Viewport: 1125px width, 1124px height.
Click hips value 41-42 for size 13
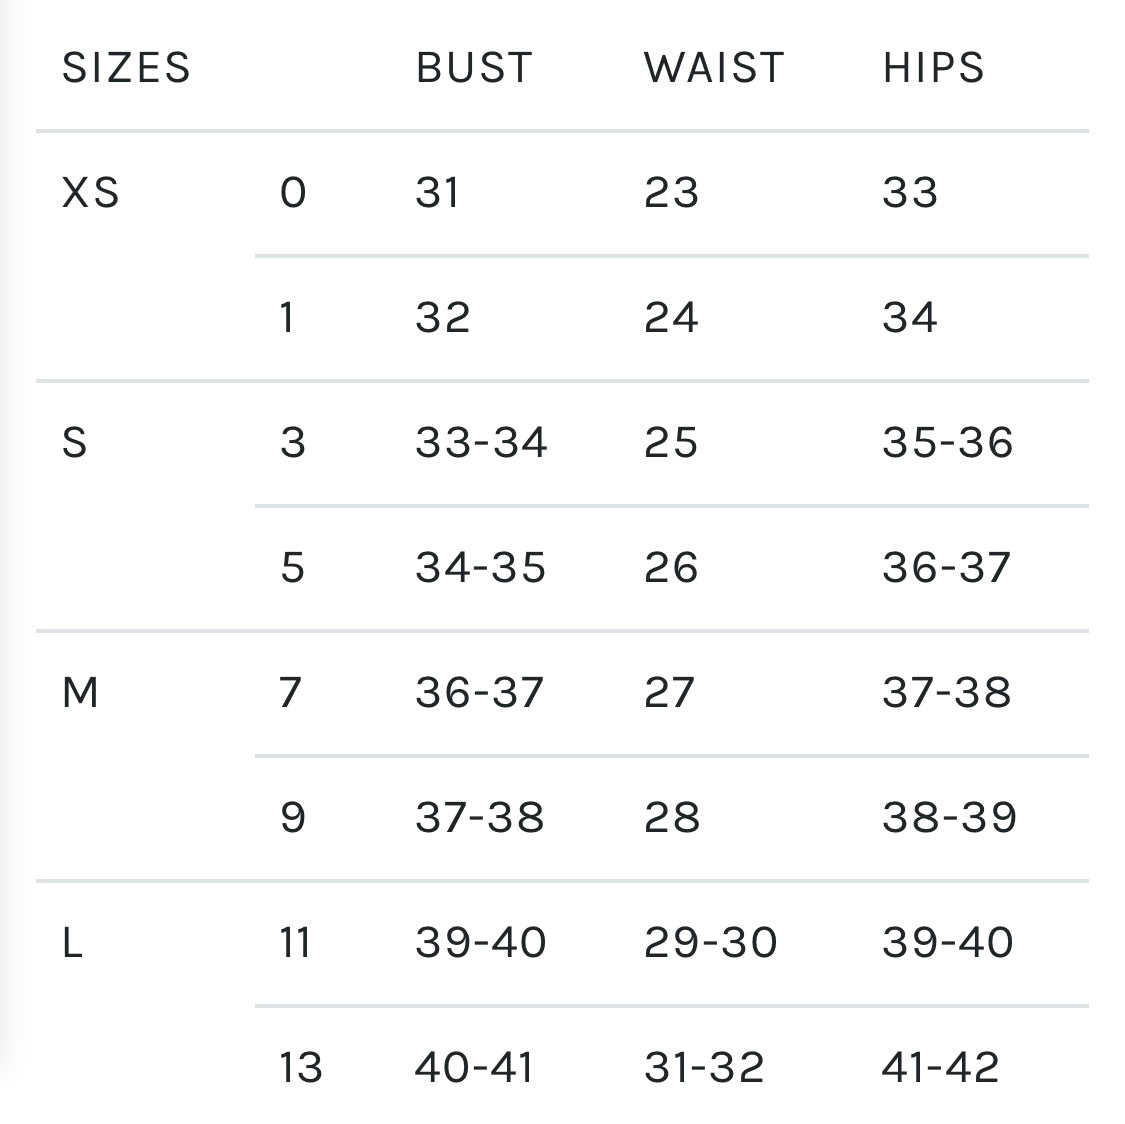tap(941, 1067)
